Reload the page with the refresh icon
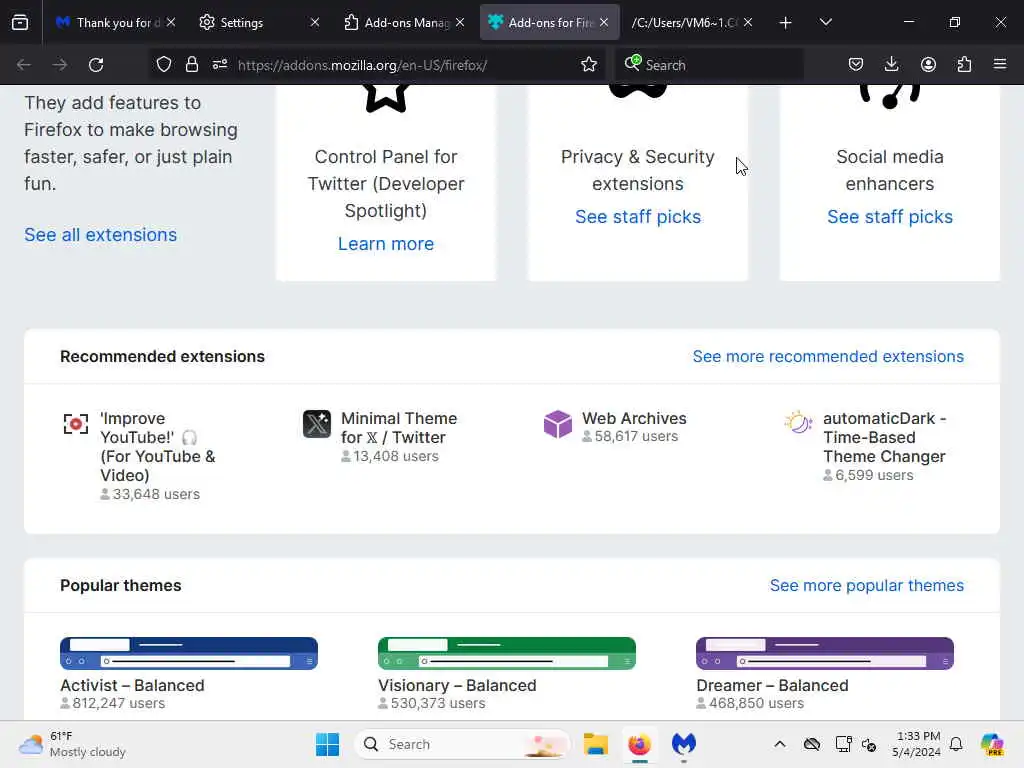Image resolution: width=1024 pixels, height=768 pixels. tap(96, 65)
